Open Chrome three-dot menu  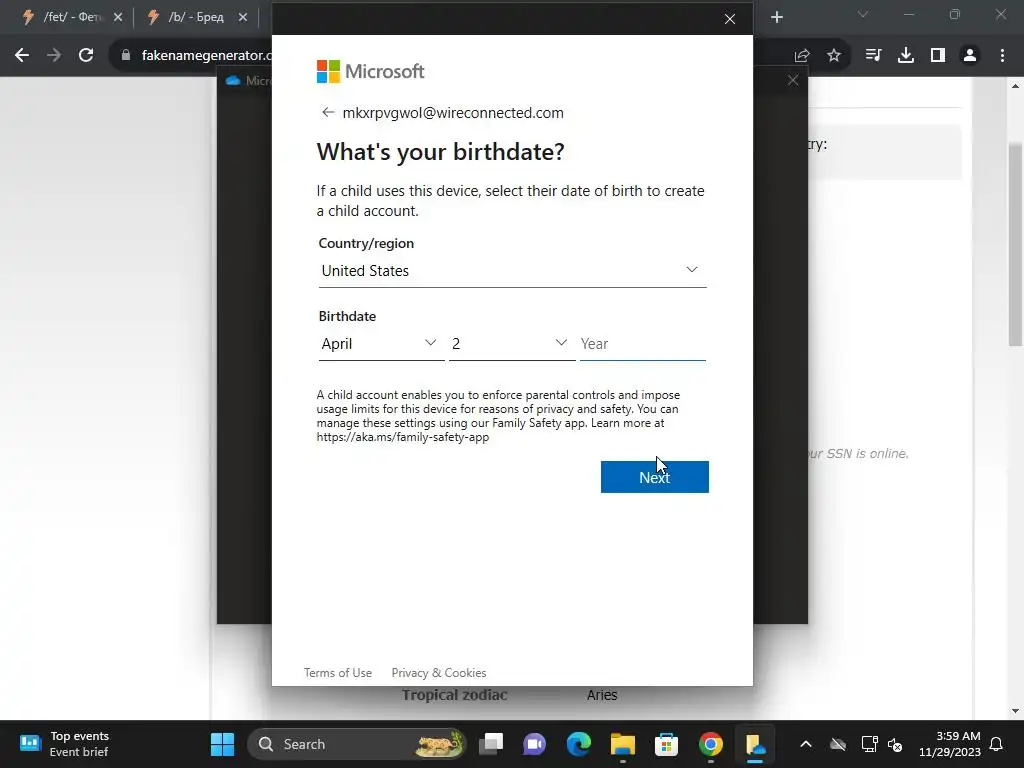coord(1002,55)
